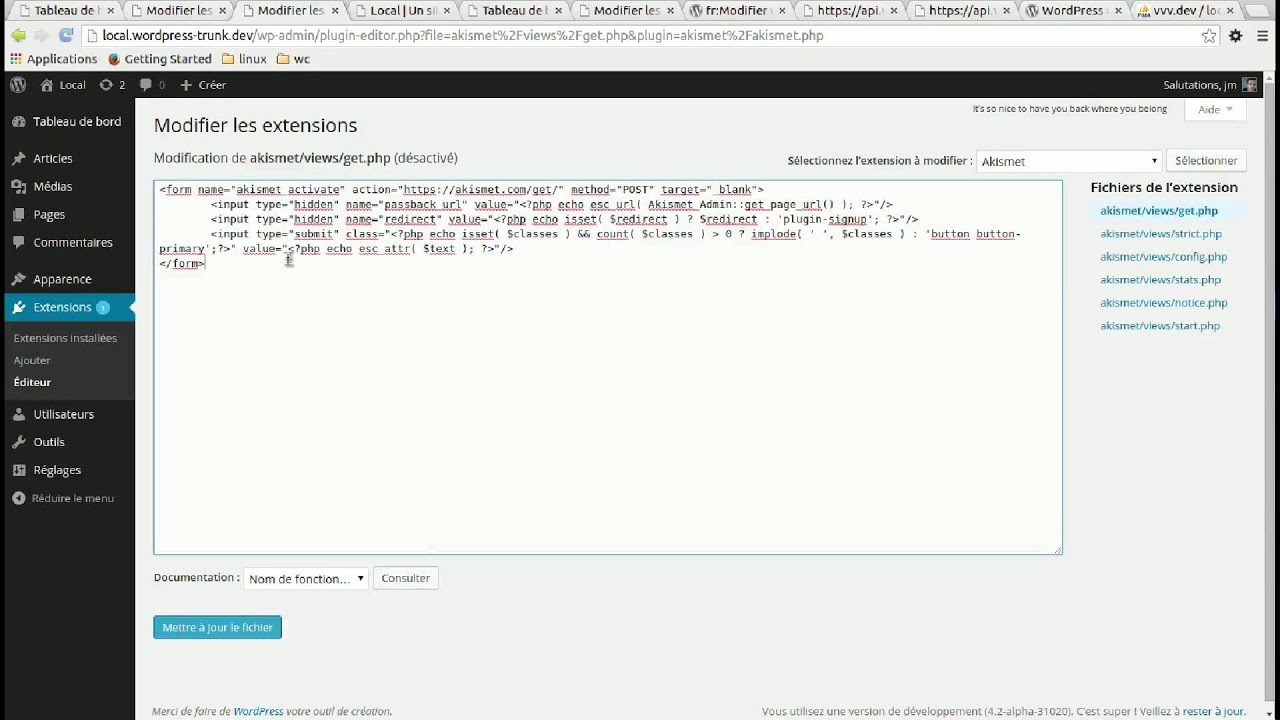Open file akismet/views/config.php
This screenshot has height=720, width=1280.
[1163, 257]
